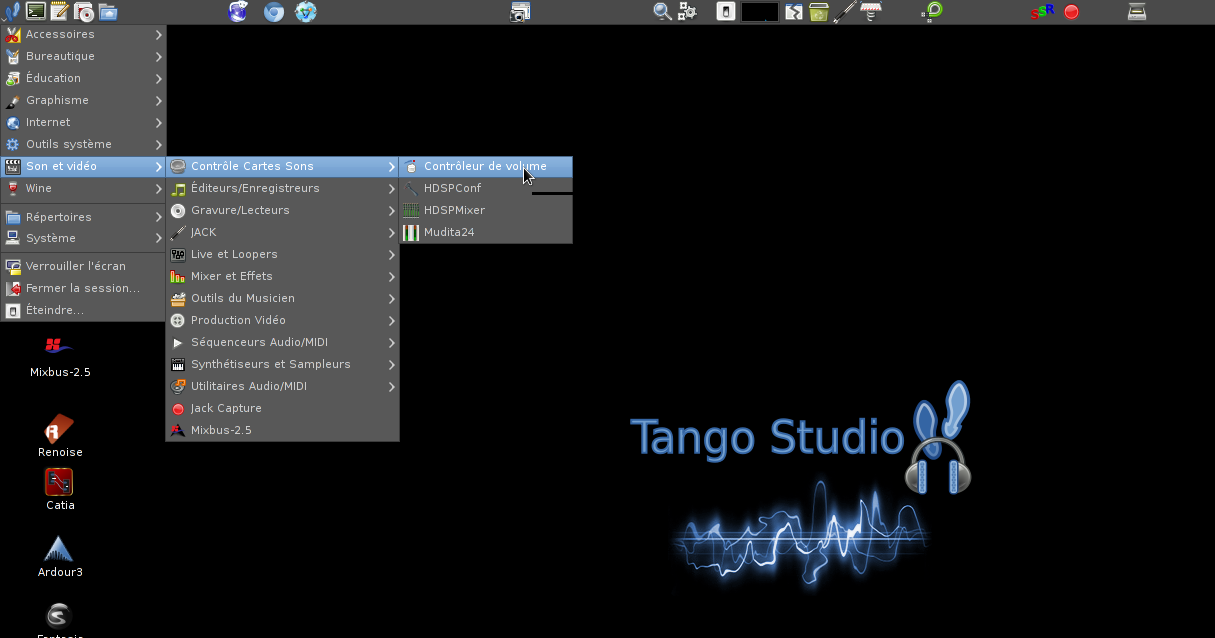Screen dimensions: 1215x638
Task: Click the magnifier search icon in panel
Action: coord(662,12)
